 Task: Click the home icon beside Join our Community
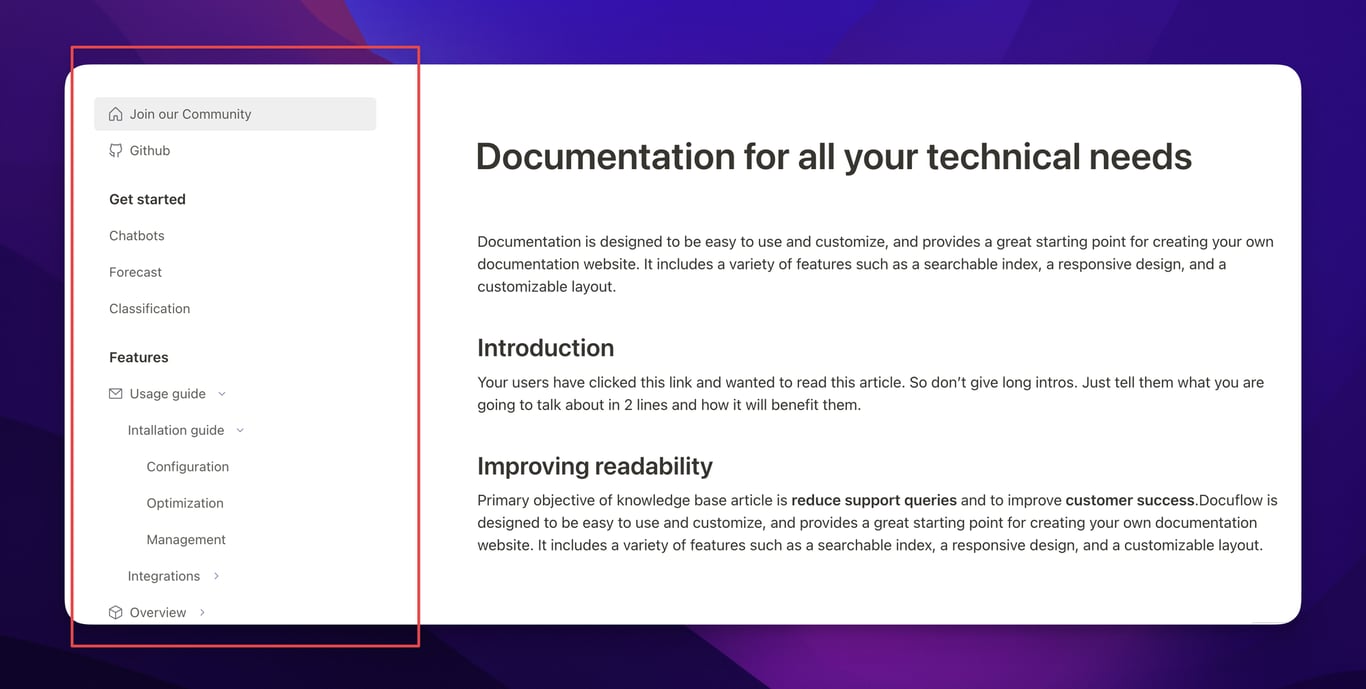click(x=116, y=114)
